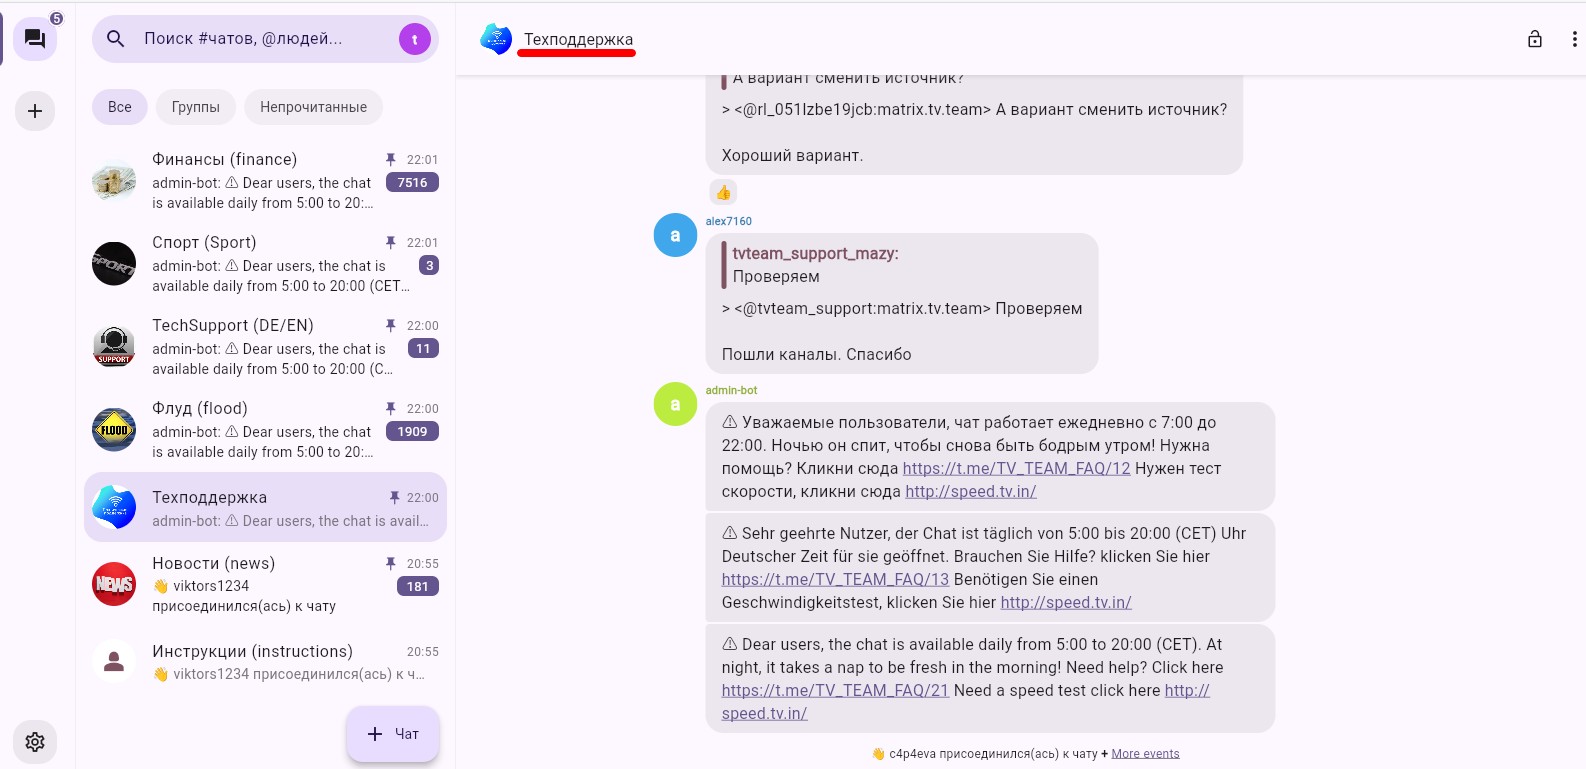
Task: Focus the chat search input field
Action: tap(255, 39)
